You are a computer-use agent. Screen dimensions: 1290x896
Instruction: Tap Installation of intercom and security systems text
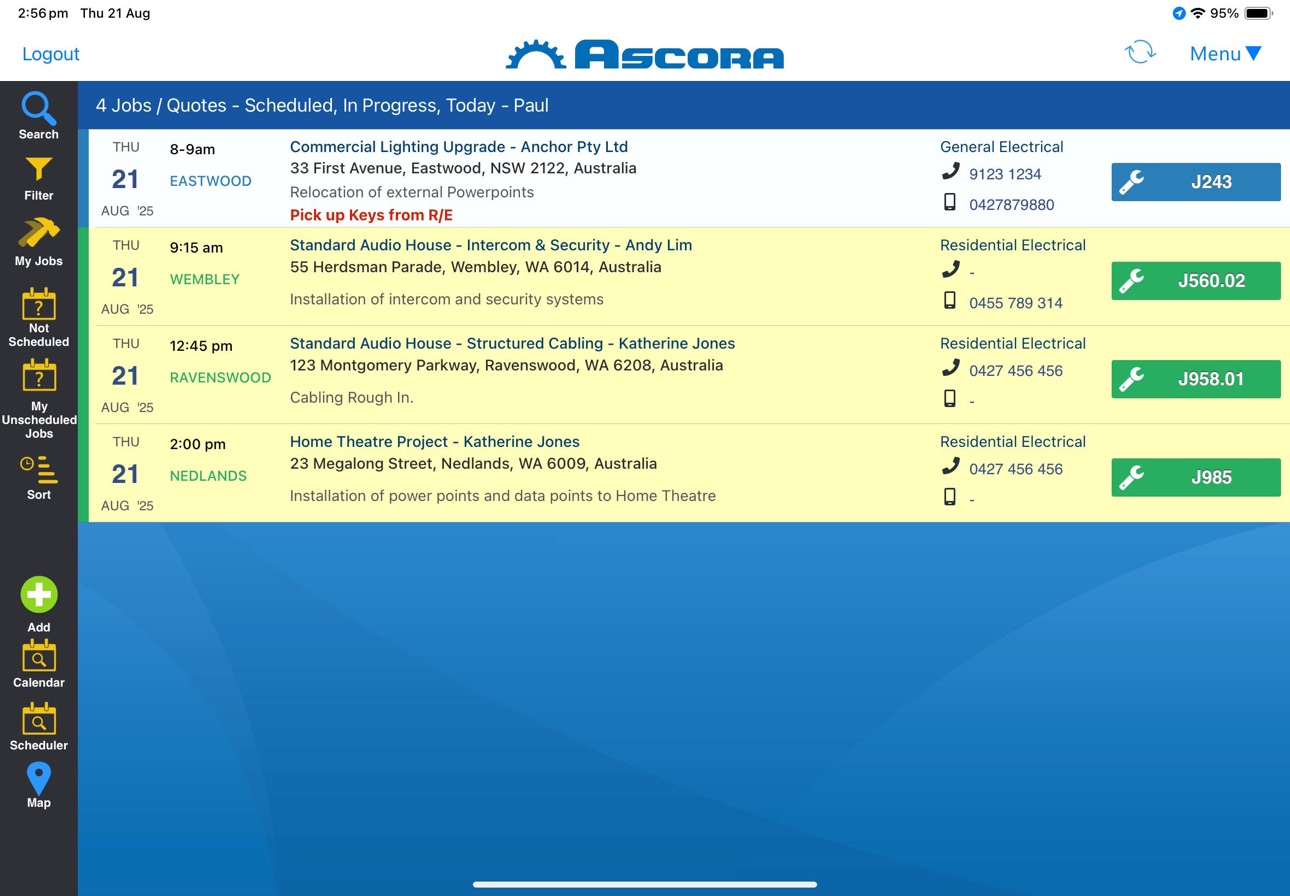[446, 299]
